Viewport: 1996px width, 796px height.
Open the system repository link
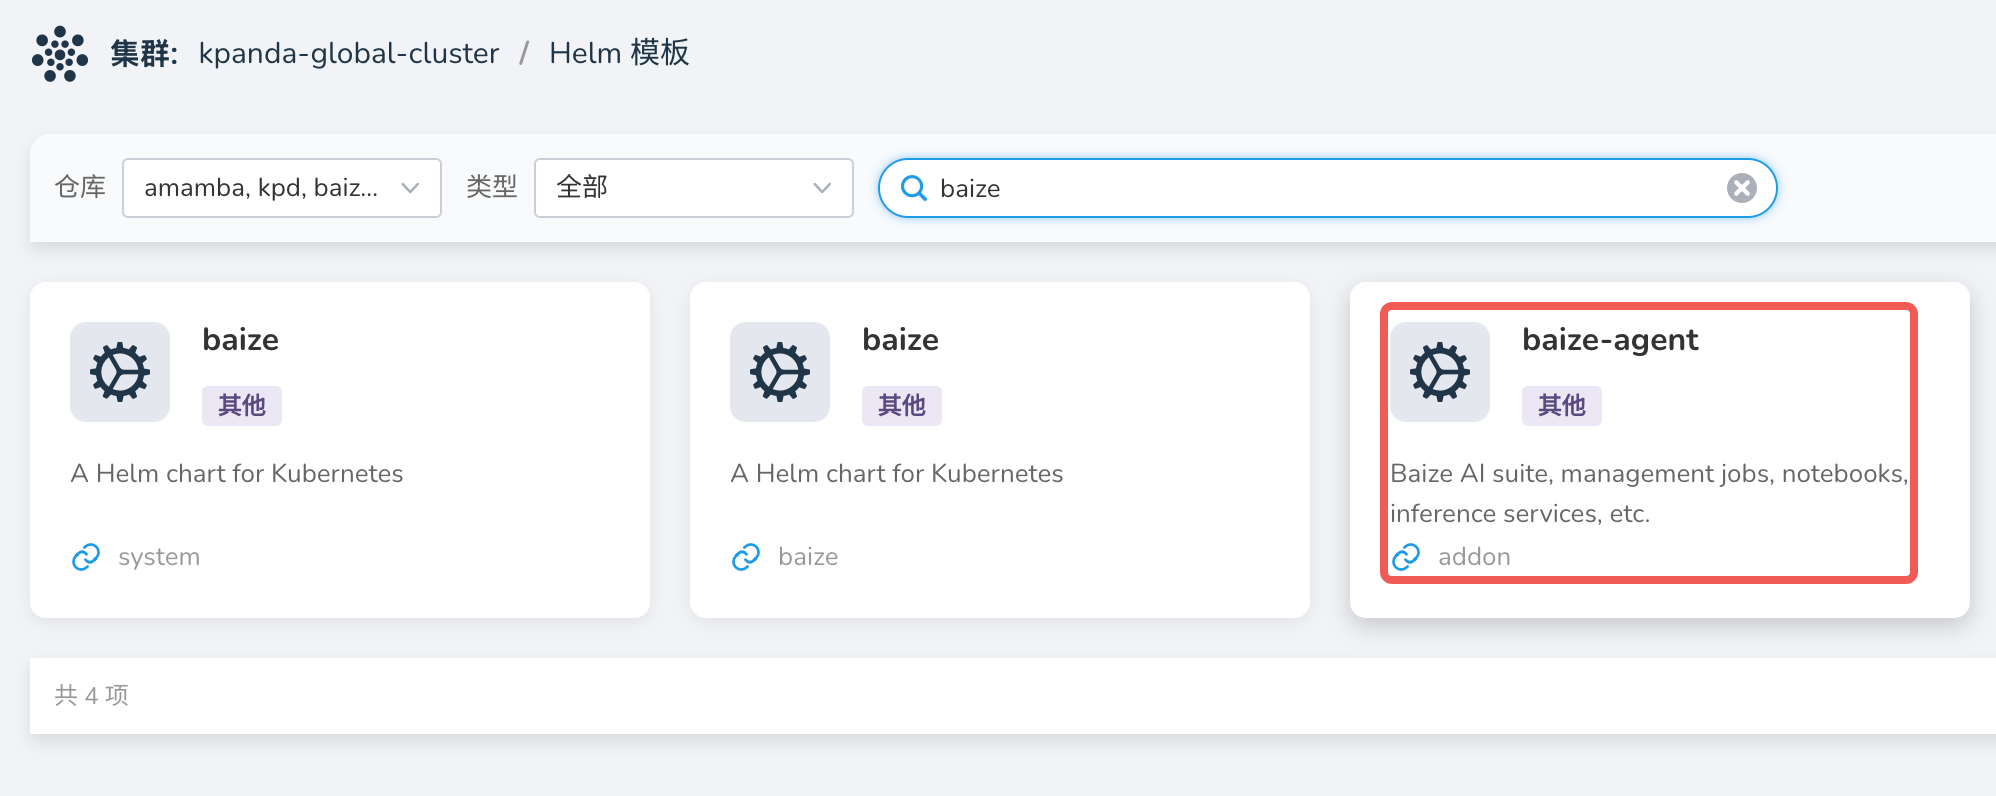159,557
